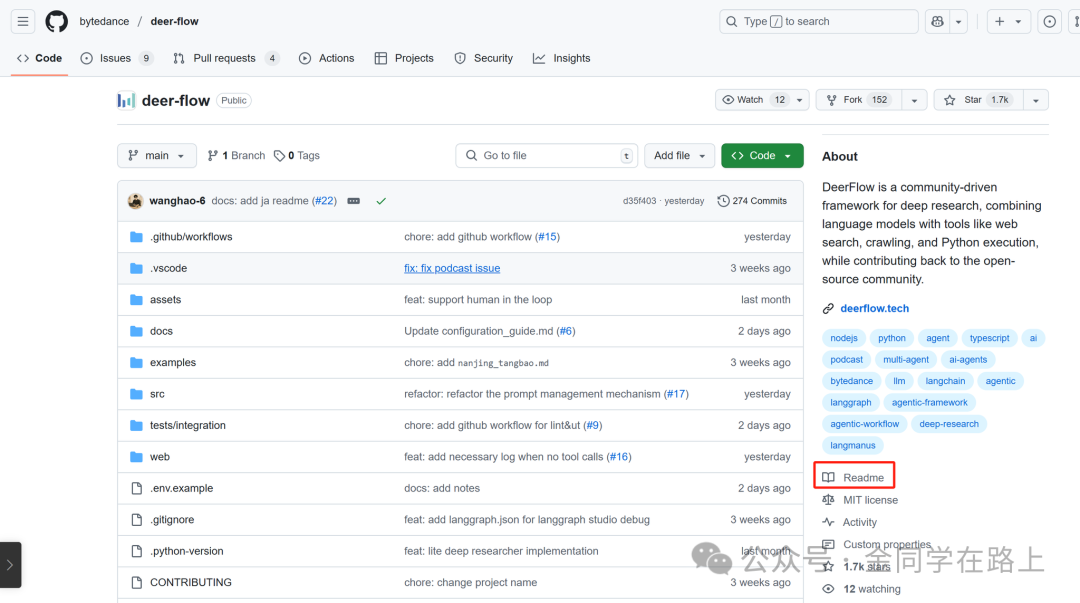The width and height of the screenshot is (1080, 603).
Task: Open deer-flow breadcrumb link in header
Action: point(174,21)
